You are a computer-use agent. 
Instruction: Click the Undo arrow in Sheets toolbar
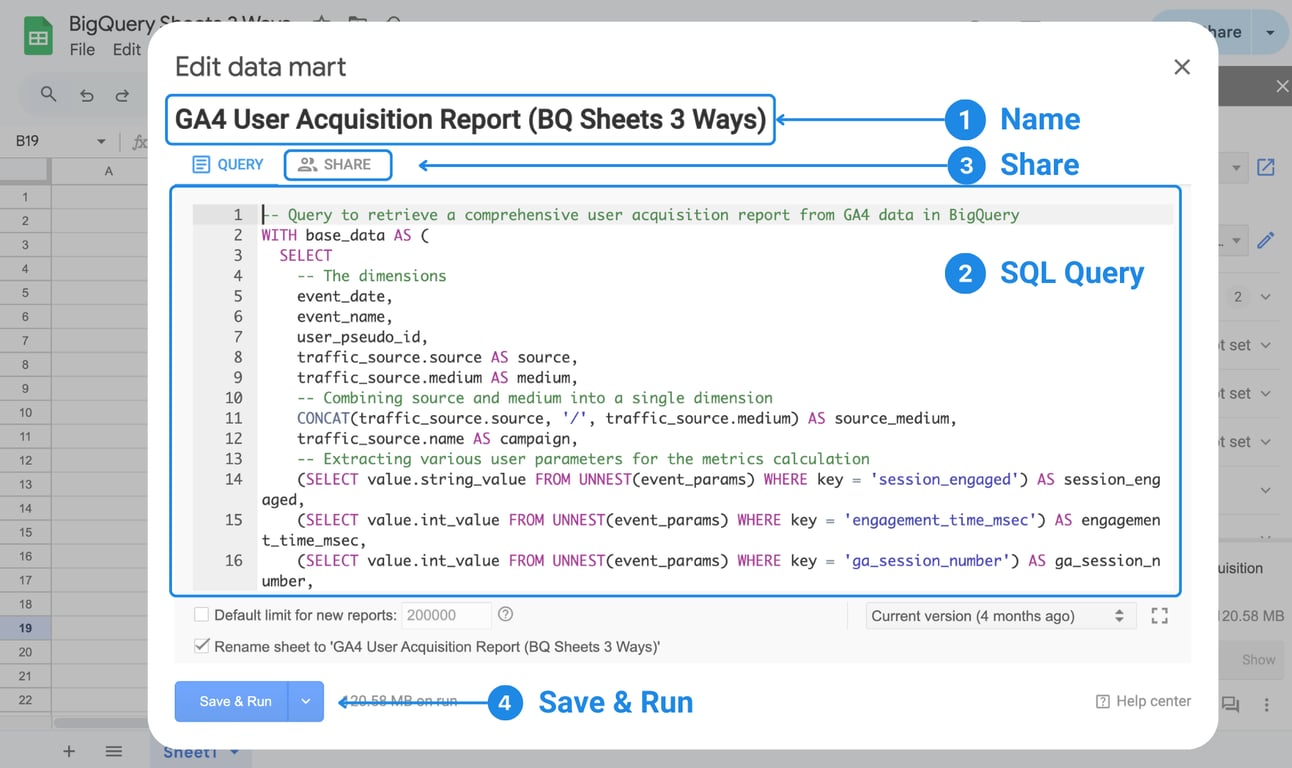pos(87,96)
